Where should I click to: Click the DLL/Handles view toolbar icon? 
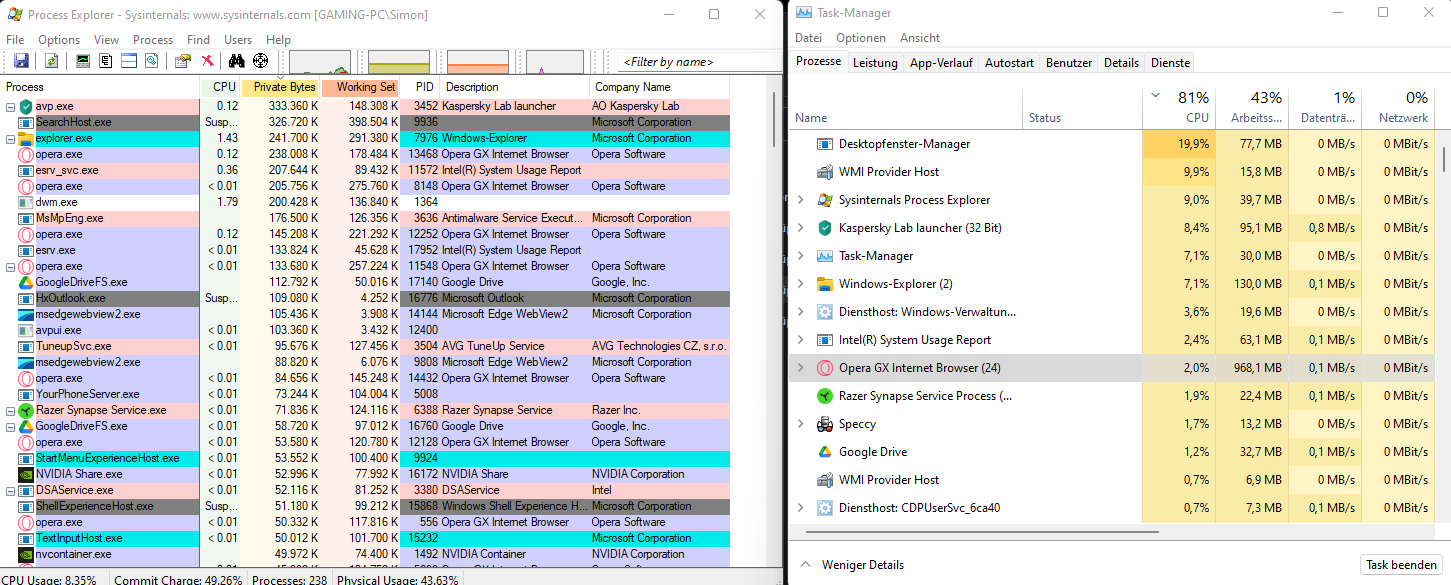pos(151,61)
